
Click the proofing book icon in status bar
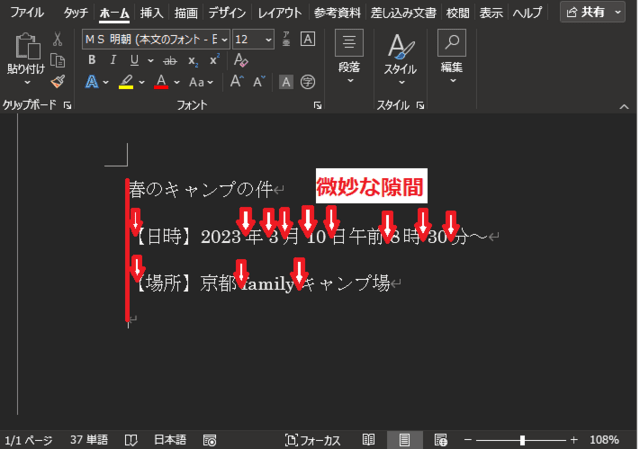click(x=131, y=440)
